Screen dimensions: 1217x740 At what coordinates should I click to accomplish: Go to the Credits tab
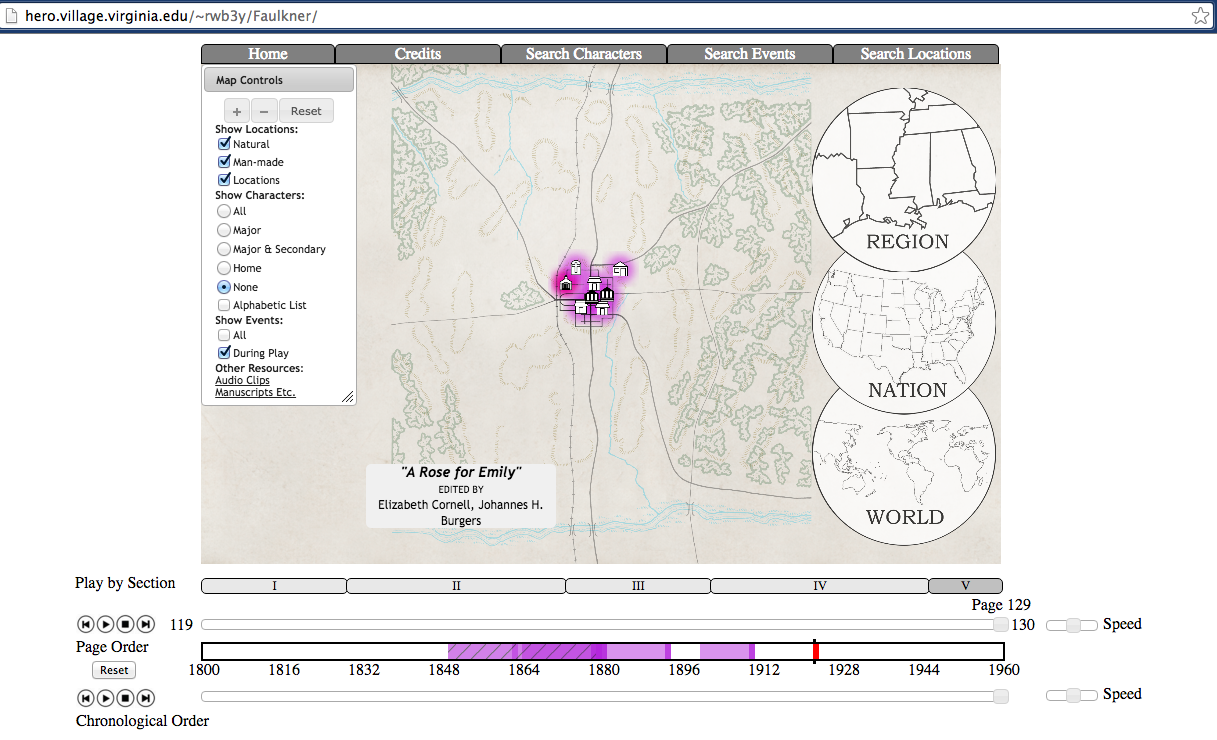click(x=417, y=54)
